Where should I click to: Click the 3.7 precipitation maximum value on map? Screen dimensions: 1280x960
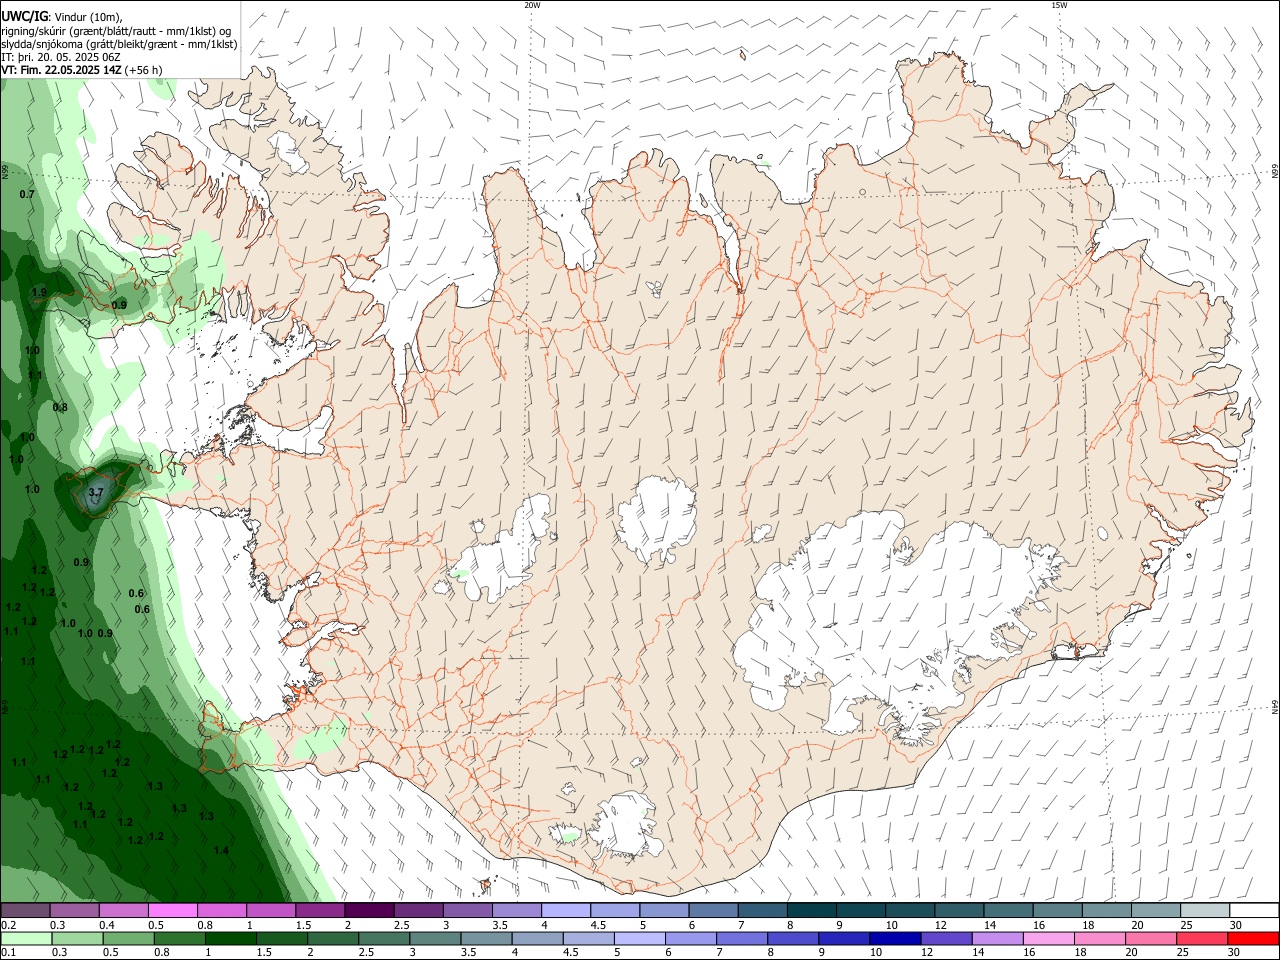pyautogui.click(x=96, y=493)
